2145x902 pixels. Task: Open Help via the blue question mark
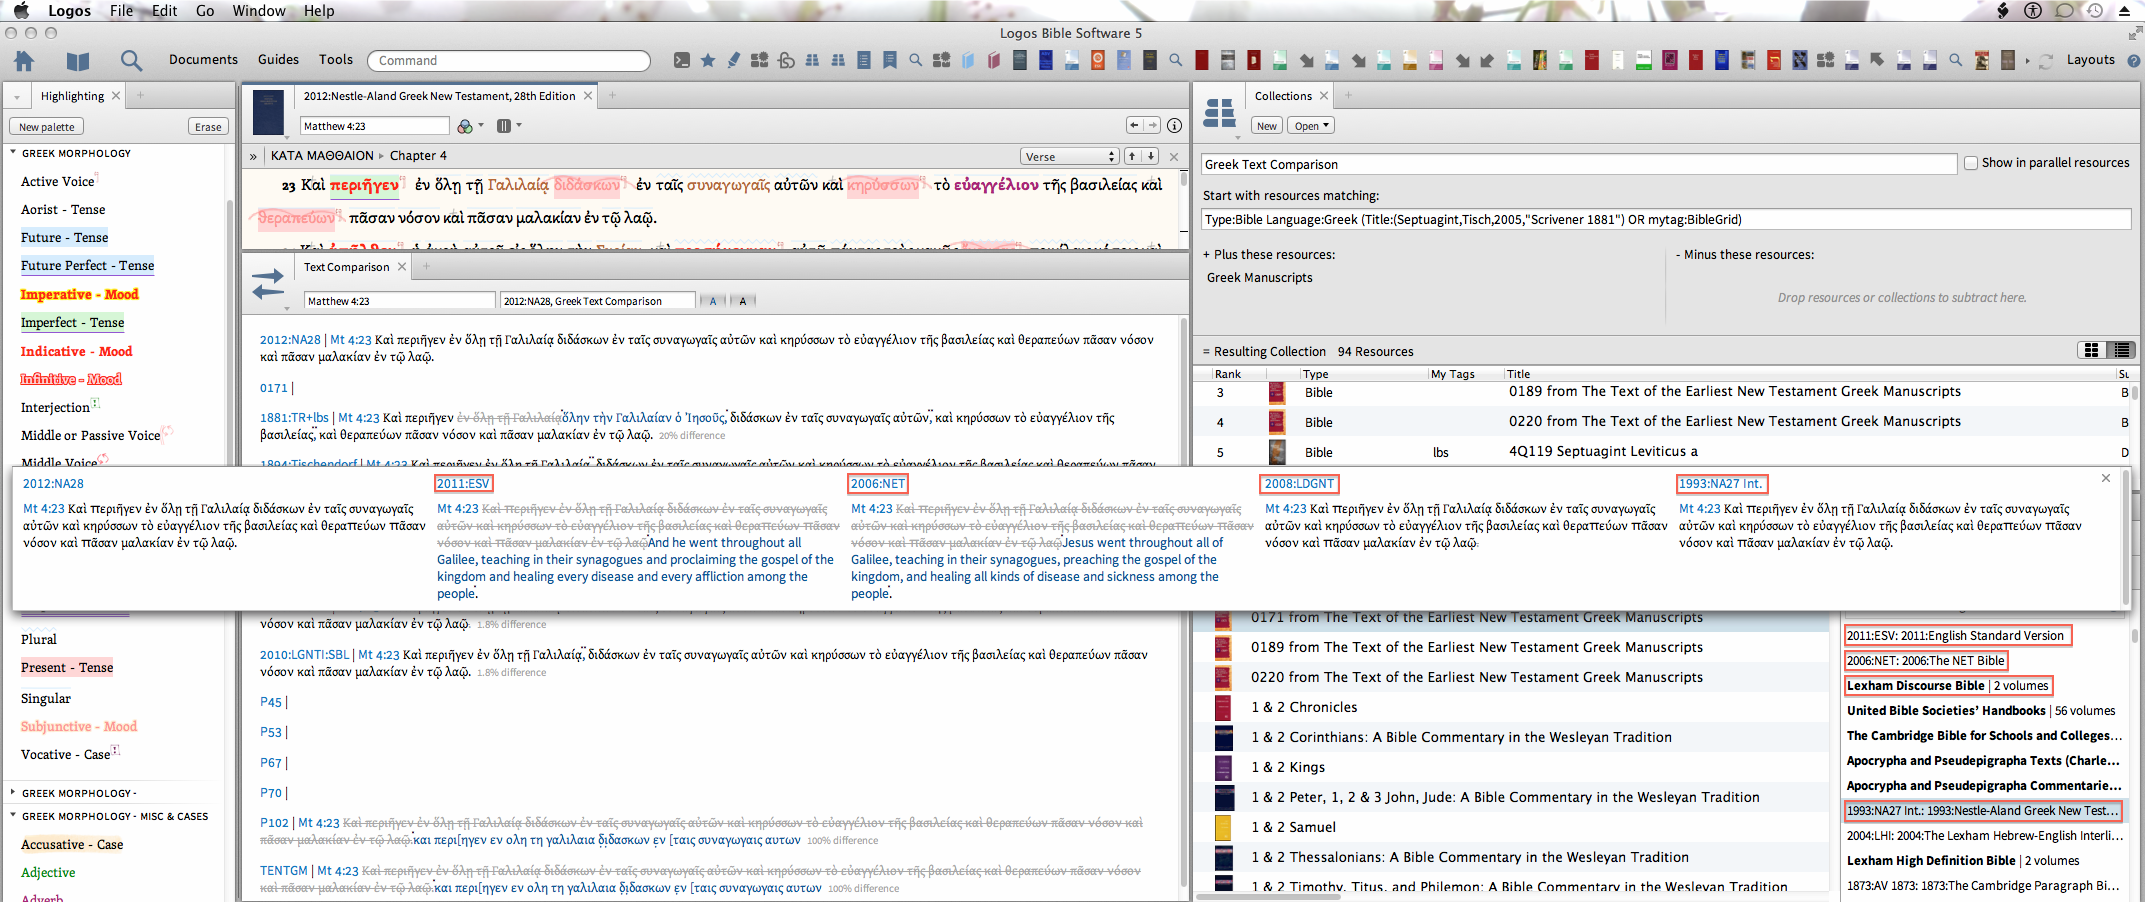tap(2134, 60)
